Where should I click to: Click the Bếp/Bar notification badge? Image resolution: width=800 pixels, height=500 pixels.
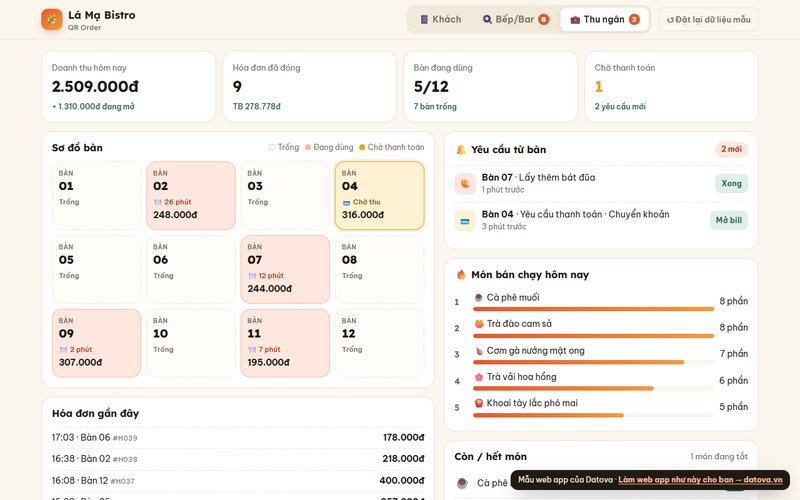(x=544, y=19)
